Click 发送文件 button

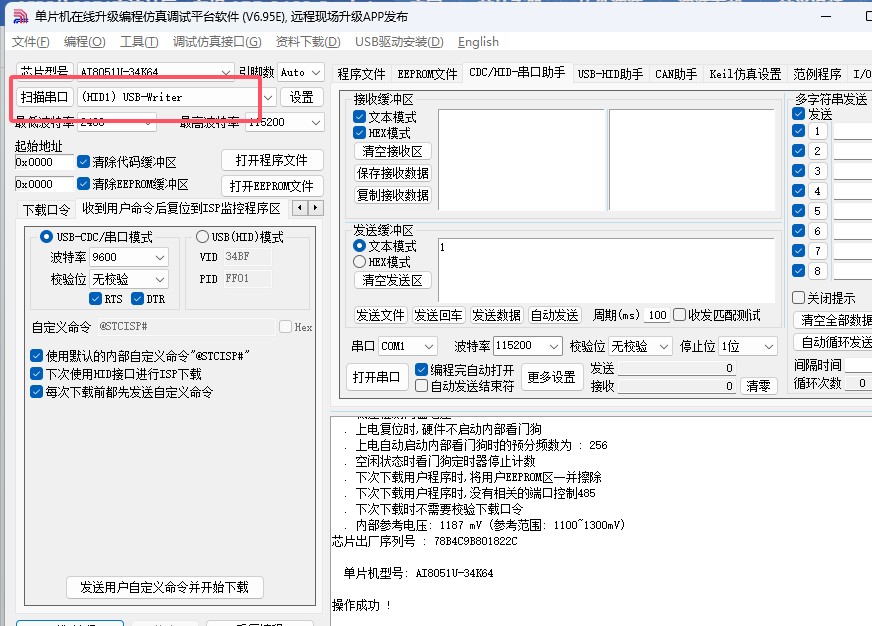tap(380, 315)
